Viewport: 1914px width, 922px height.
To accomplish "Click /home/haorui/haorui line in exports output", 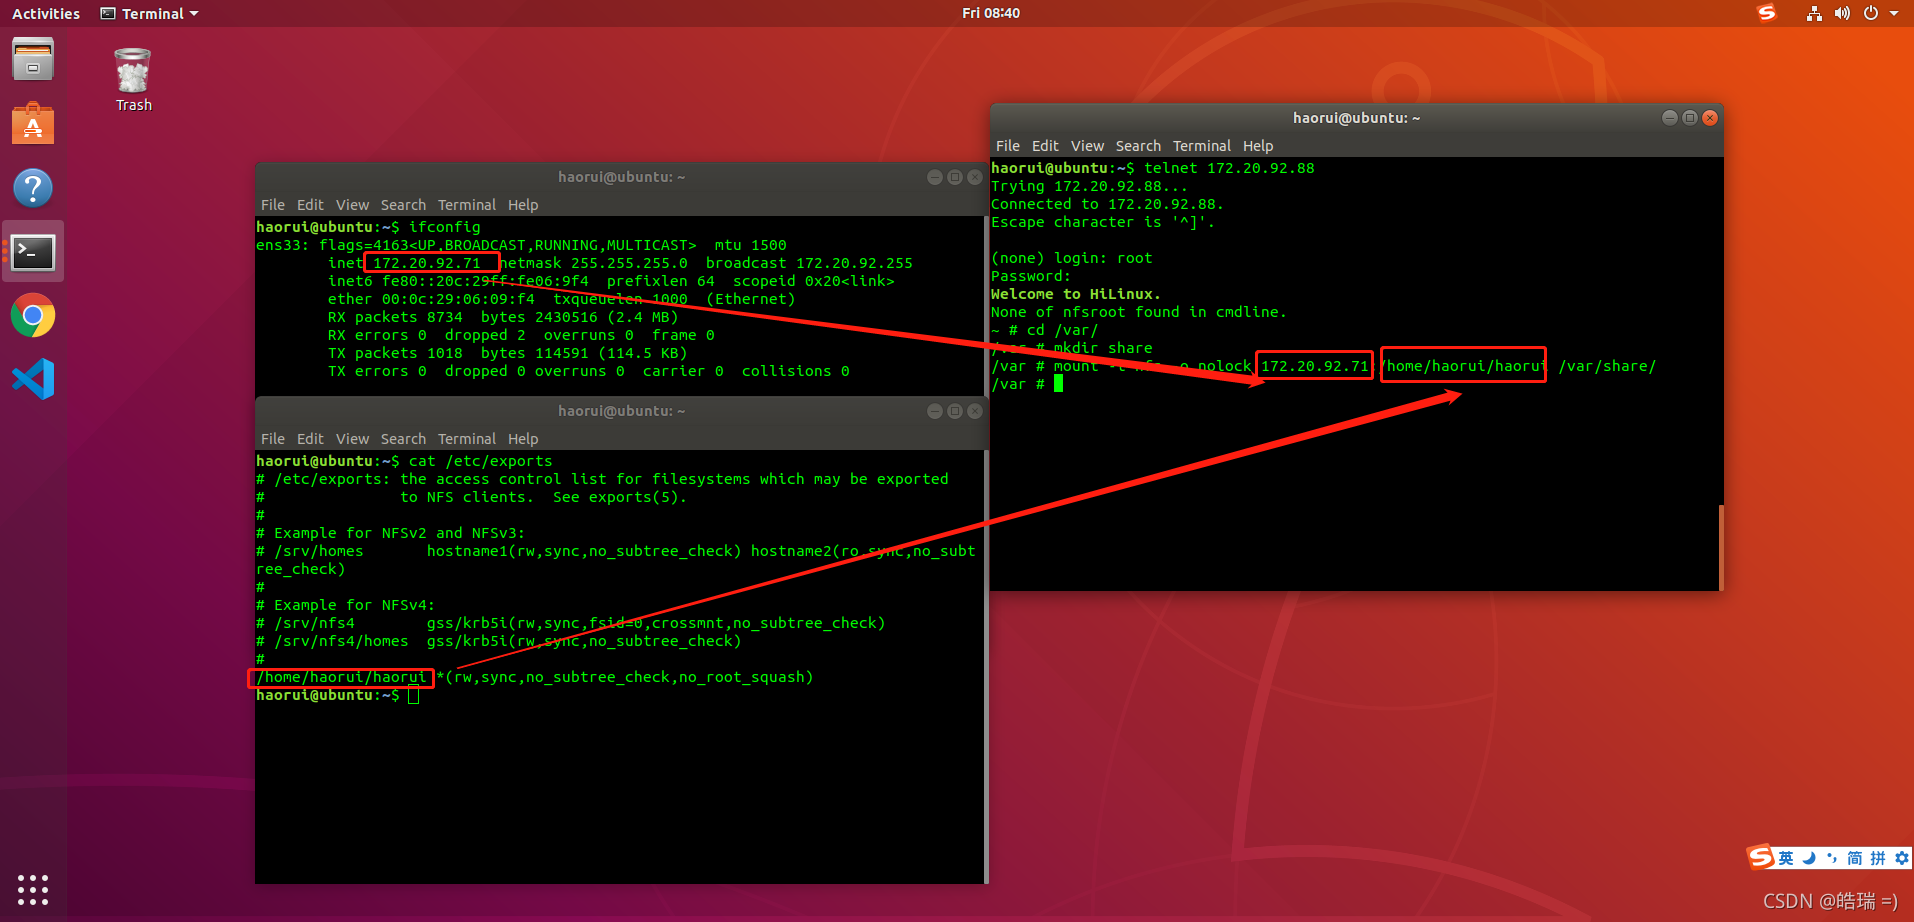I will (535, 677).
